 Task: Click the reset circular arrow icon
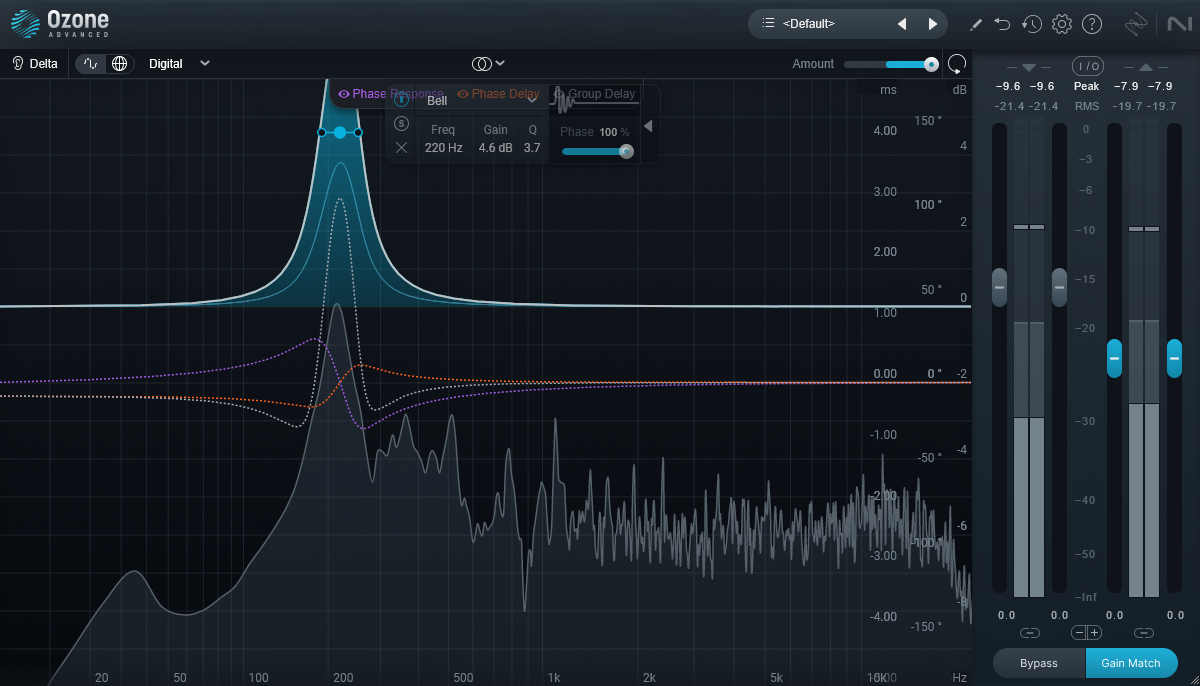957,64
